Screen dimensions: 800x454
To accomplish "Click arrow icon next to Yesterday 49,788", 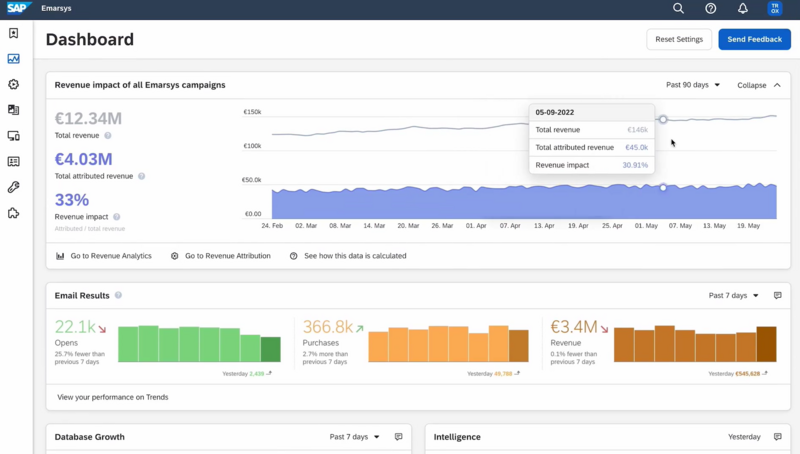I will [517, 373].
